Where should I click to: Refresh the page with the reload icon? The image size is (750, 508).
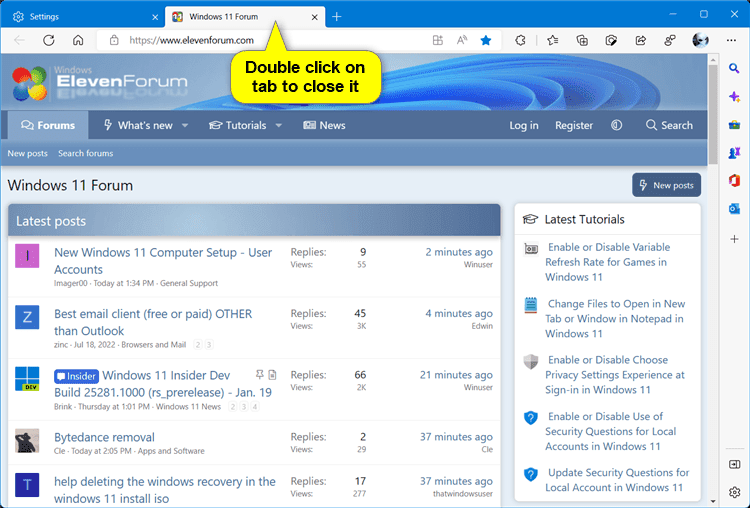pos(48,40)
